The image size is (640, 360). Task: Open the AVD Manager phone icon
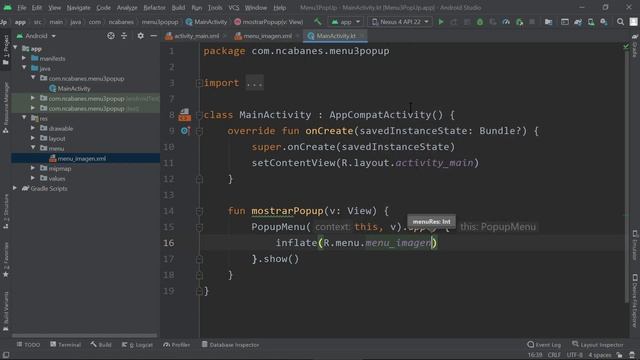(591, 22)
